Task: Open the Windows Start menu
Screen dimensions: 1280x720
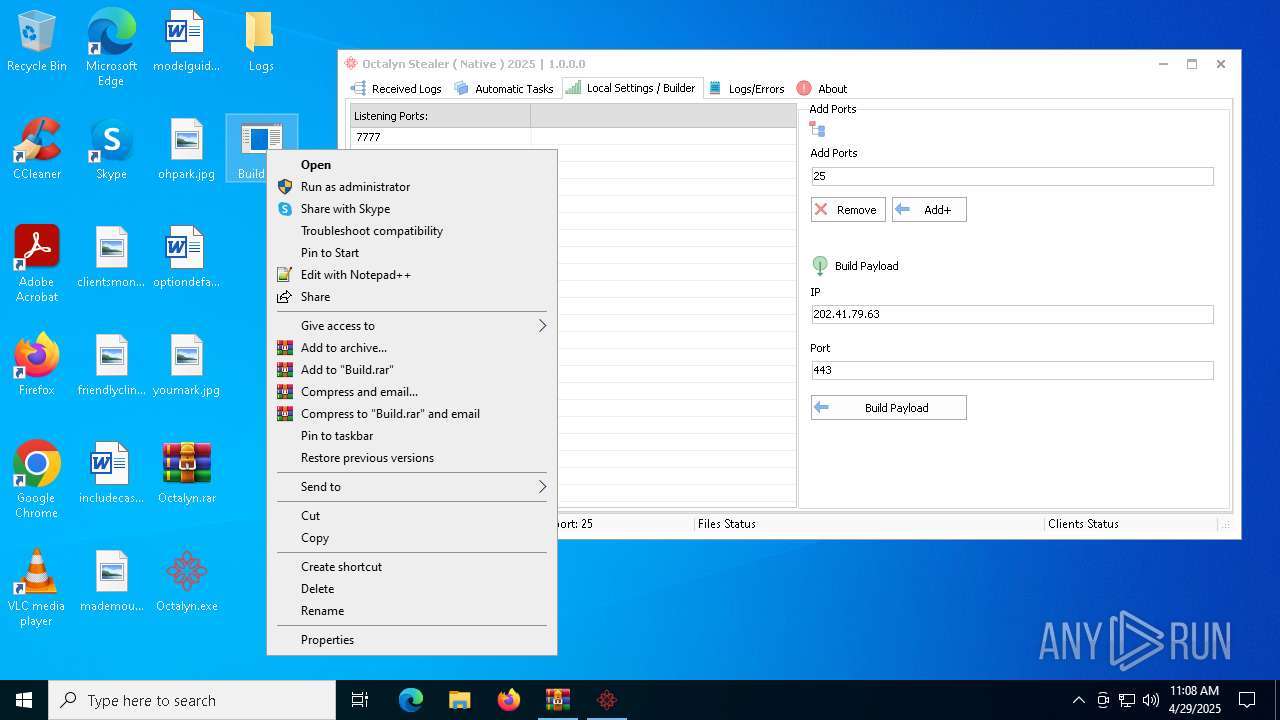Action: 24,700
